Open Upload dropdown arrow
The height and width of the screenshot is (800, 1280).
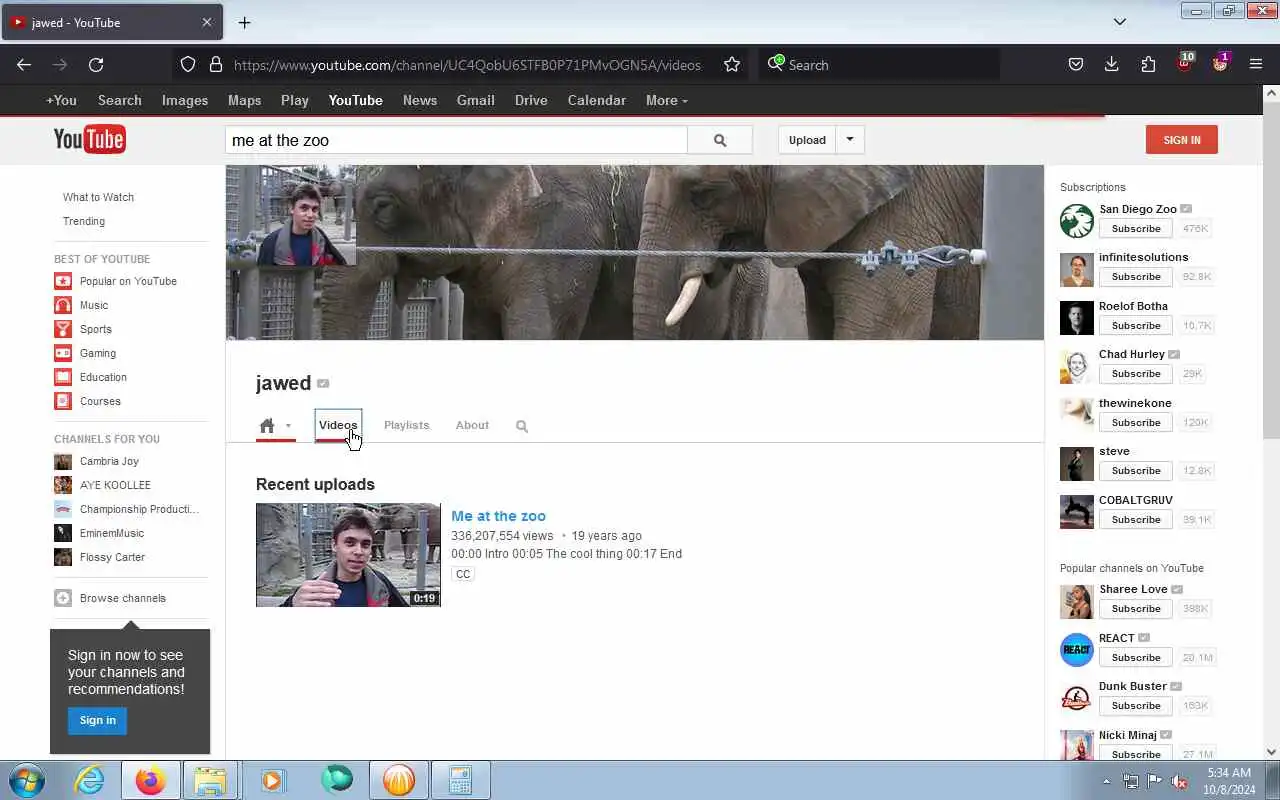pos(850,140)
